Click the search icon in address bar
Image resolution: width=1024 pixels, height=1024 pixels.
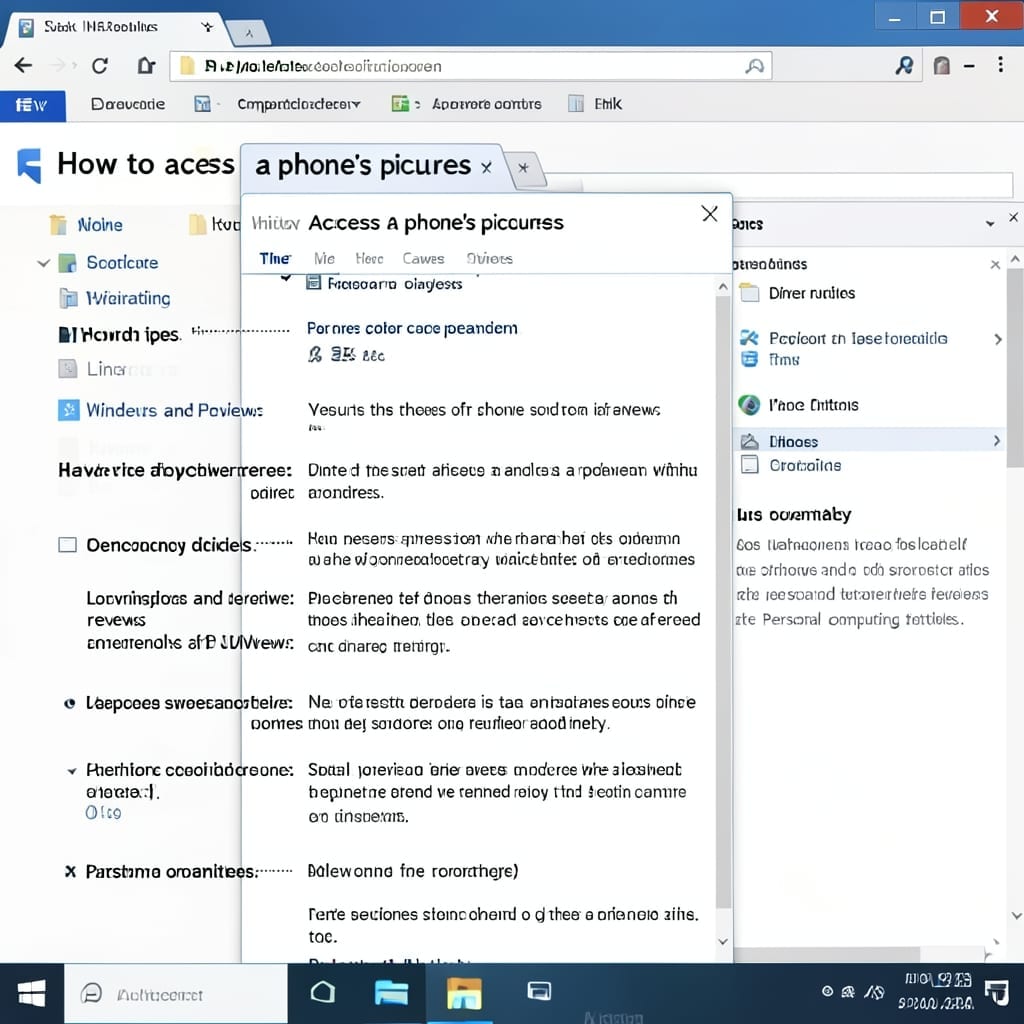[754, 66]
